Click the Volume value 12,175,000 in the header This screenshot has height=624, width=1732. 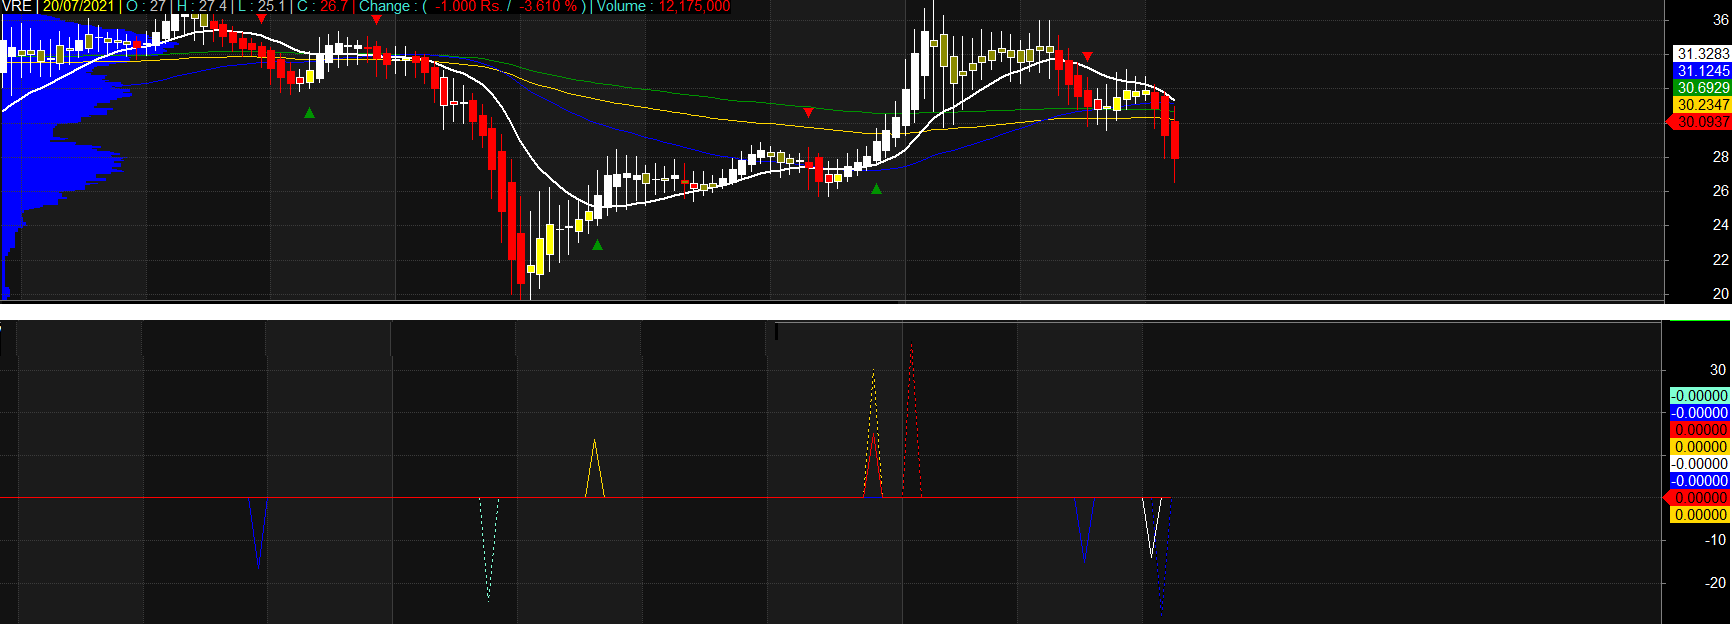[694, 6]
